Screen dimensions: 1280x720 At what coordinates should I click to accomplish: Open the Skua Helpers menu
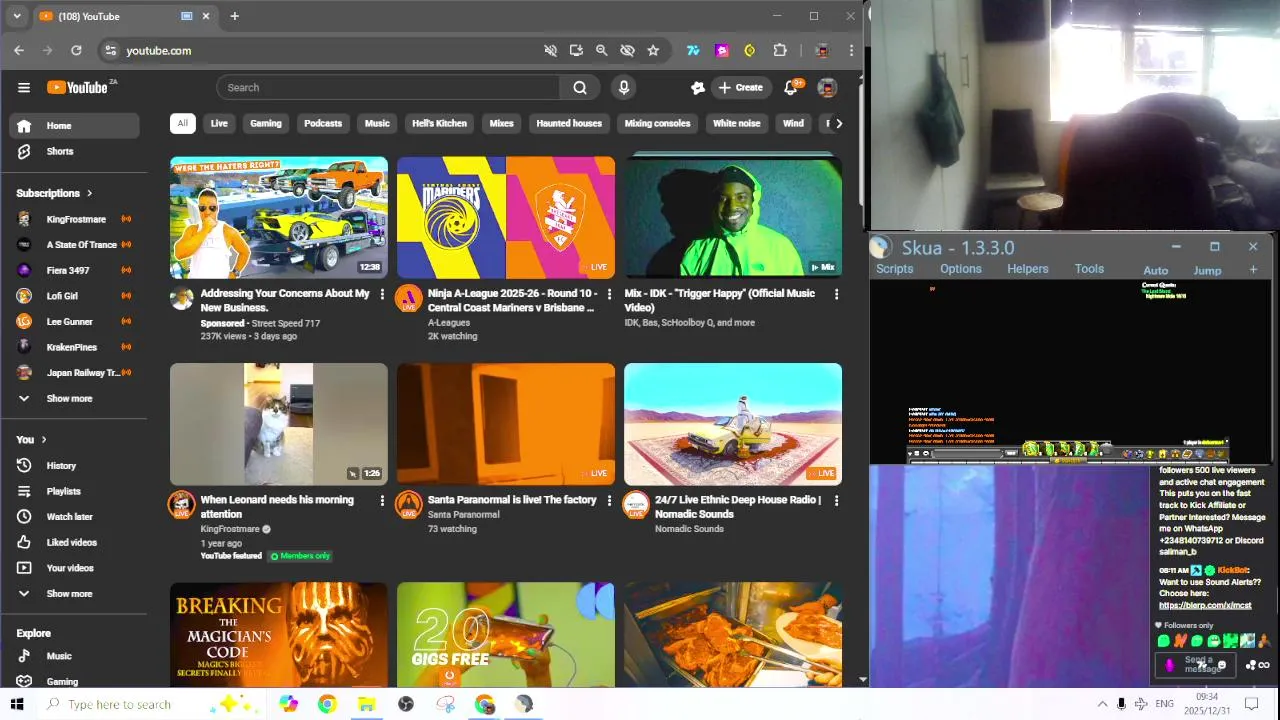pyautogui.click(x=1027, y=269)
